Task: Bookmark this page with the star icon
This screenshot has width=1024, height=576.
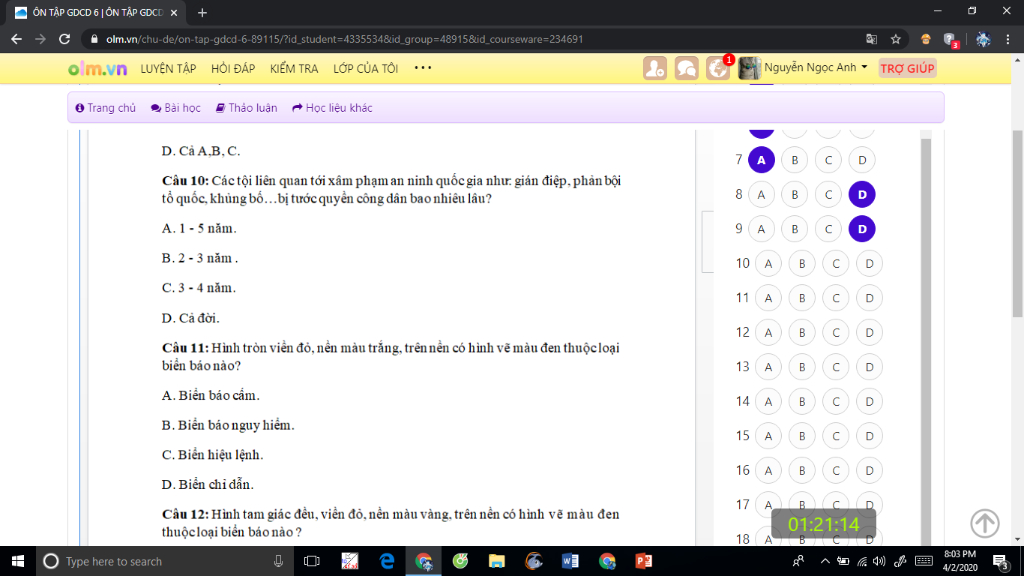Action: click(x=895, y=39)
